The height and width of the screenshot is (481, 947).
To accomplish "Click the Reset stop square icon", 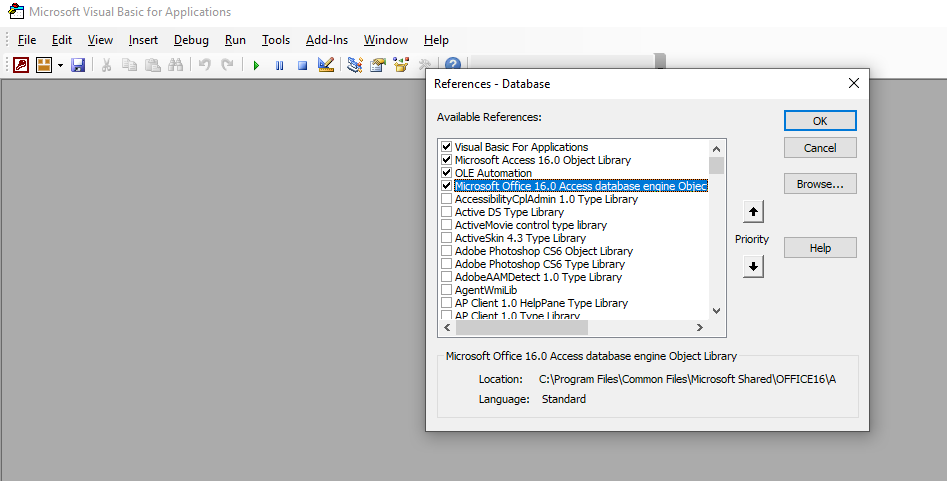I will [303, 65].
